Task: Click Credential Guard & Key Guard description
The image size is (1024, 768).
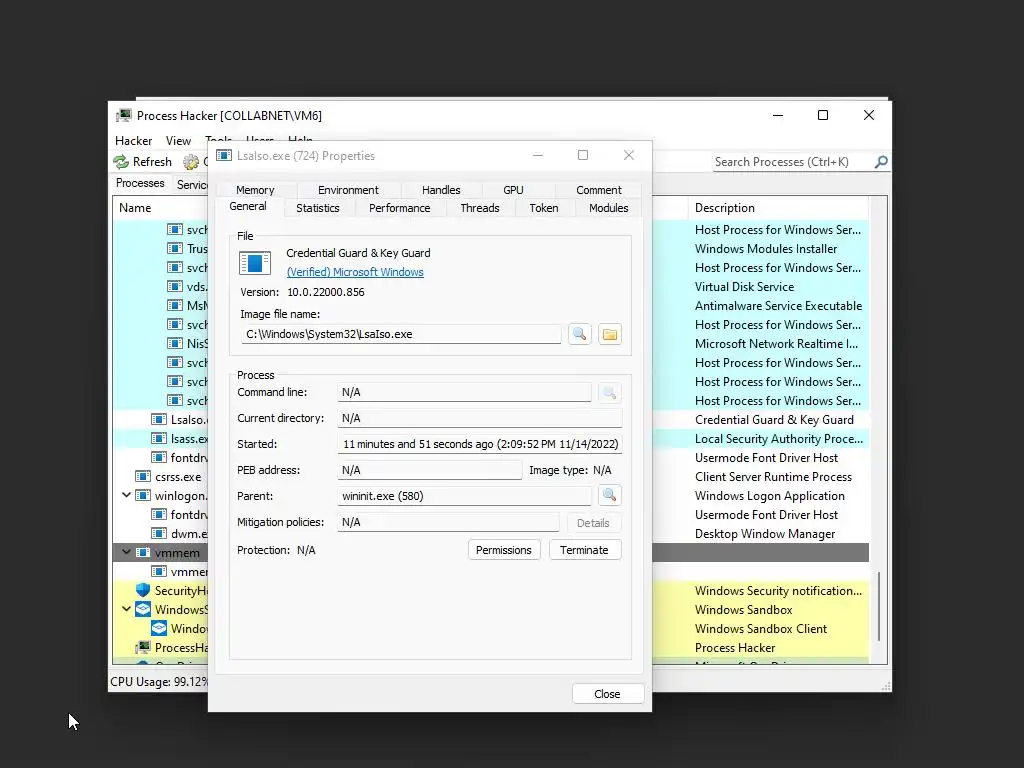Action: point(774,420)
